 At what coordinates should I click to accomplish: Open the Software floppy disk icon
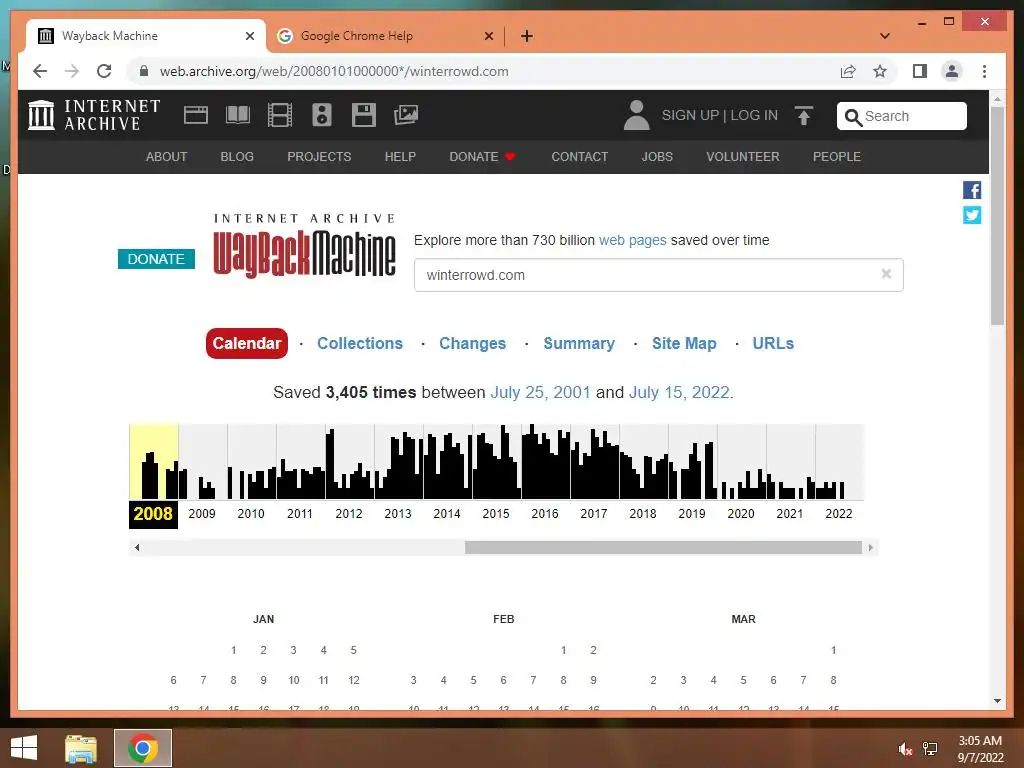pyautogui.click(x=364, y=115)
